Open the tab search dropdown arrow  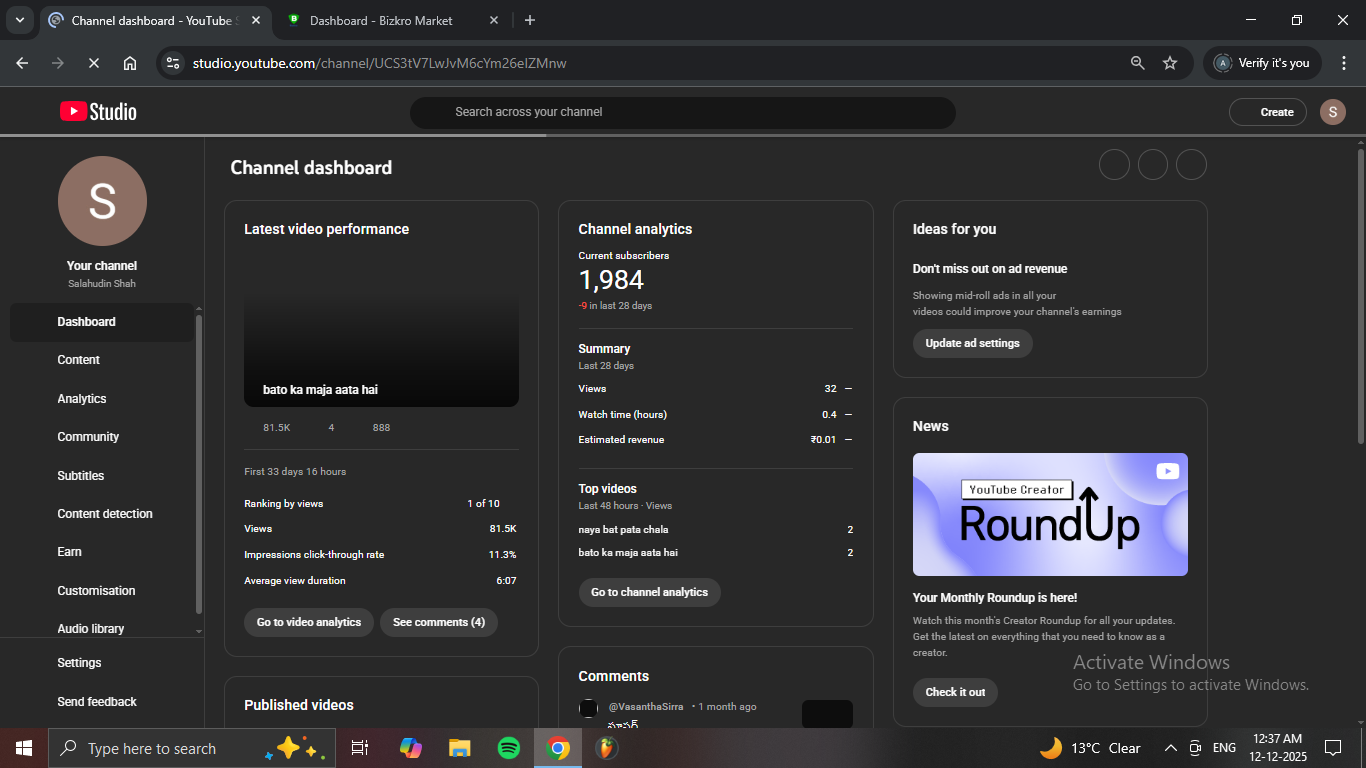[x=19, y=20]
